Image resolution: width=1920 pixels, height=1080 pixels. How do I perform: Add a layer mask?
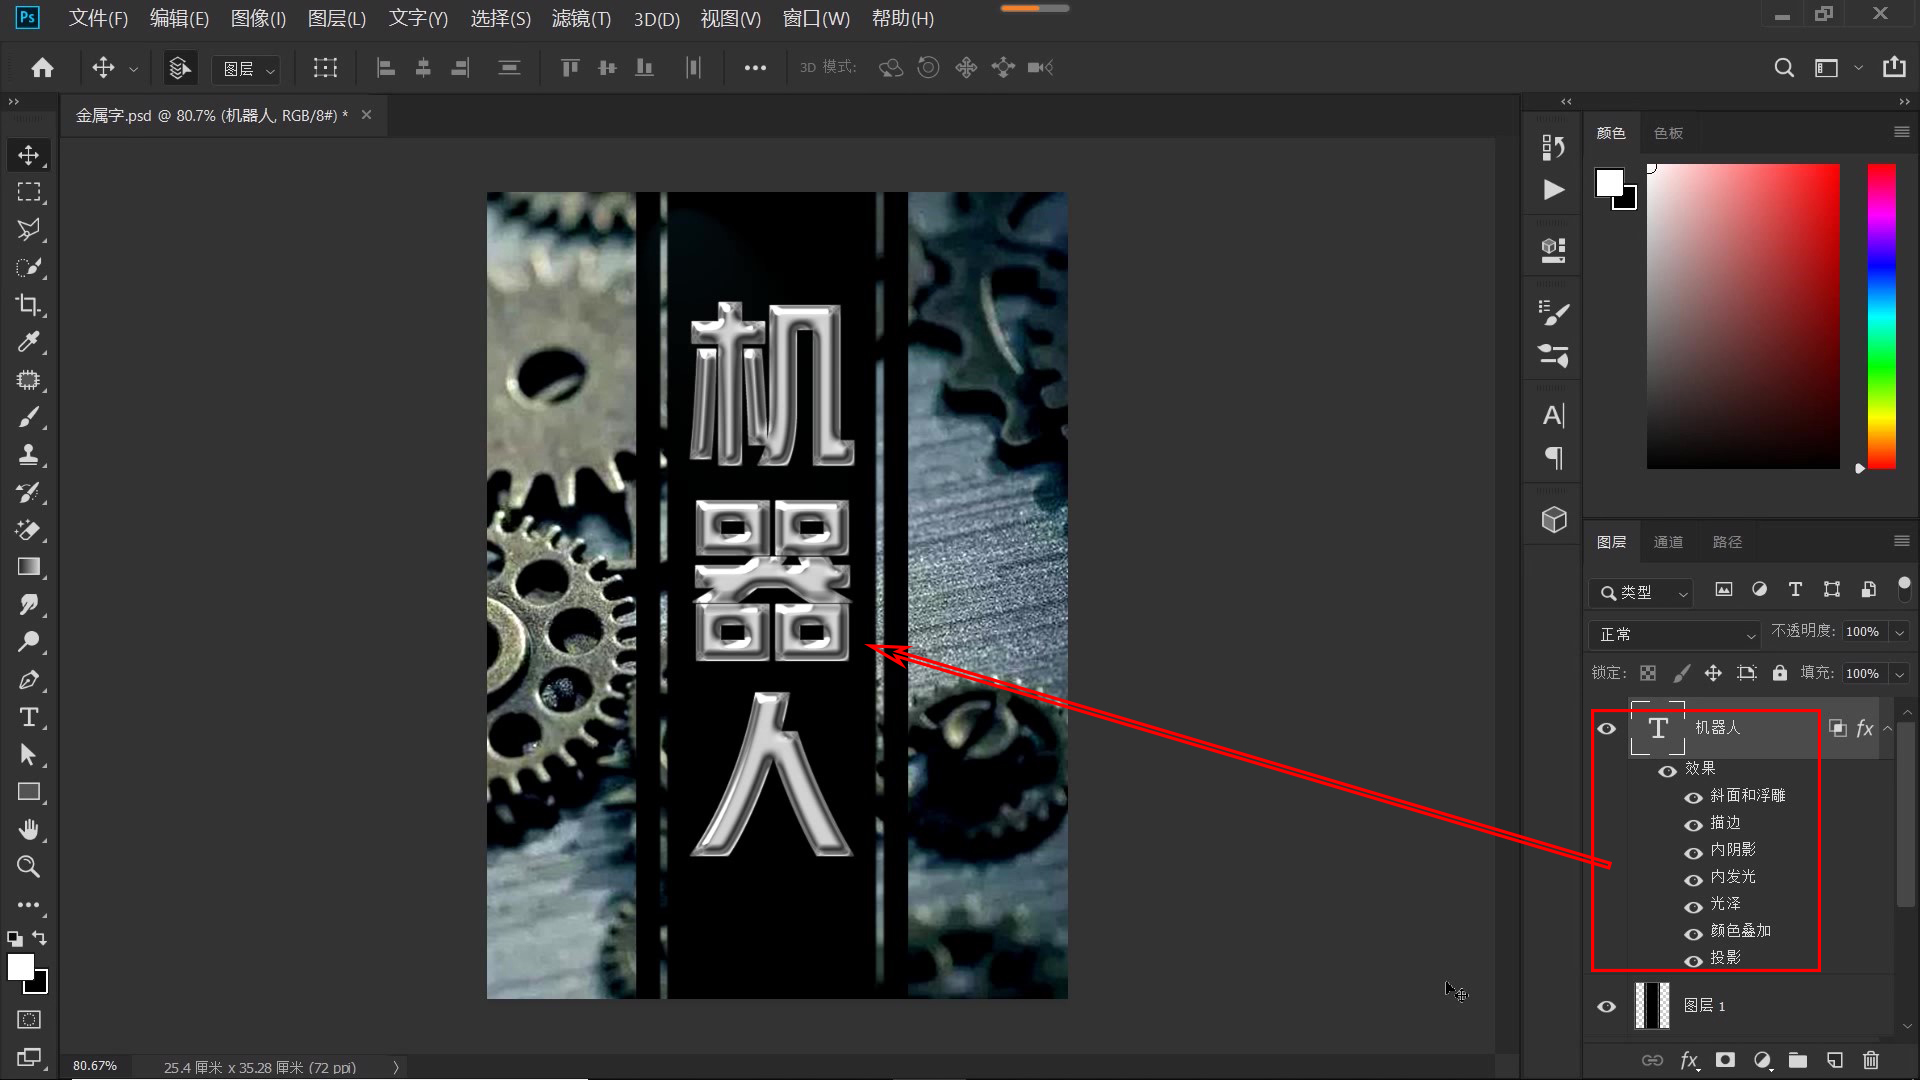click(1725, 1060)
